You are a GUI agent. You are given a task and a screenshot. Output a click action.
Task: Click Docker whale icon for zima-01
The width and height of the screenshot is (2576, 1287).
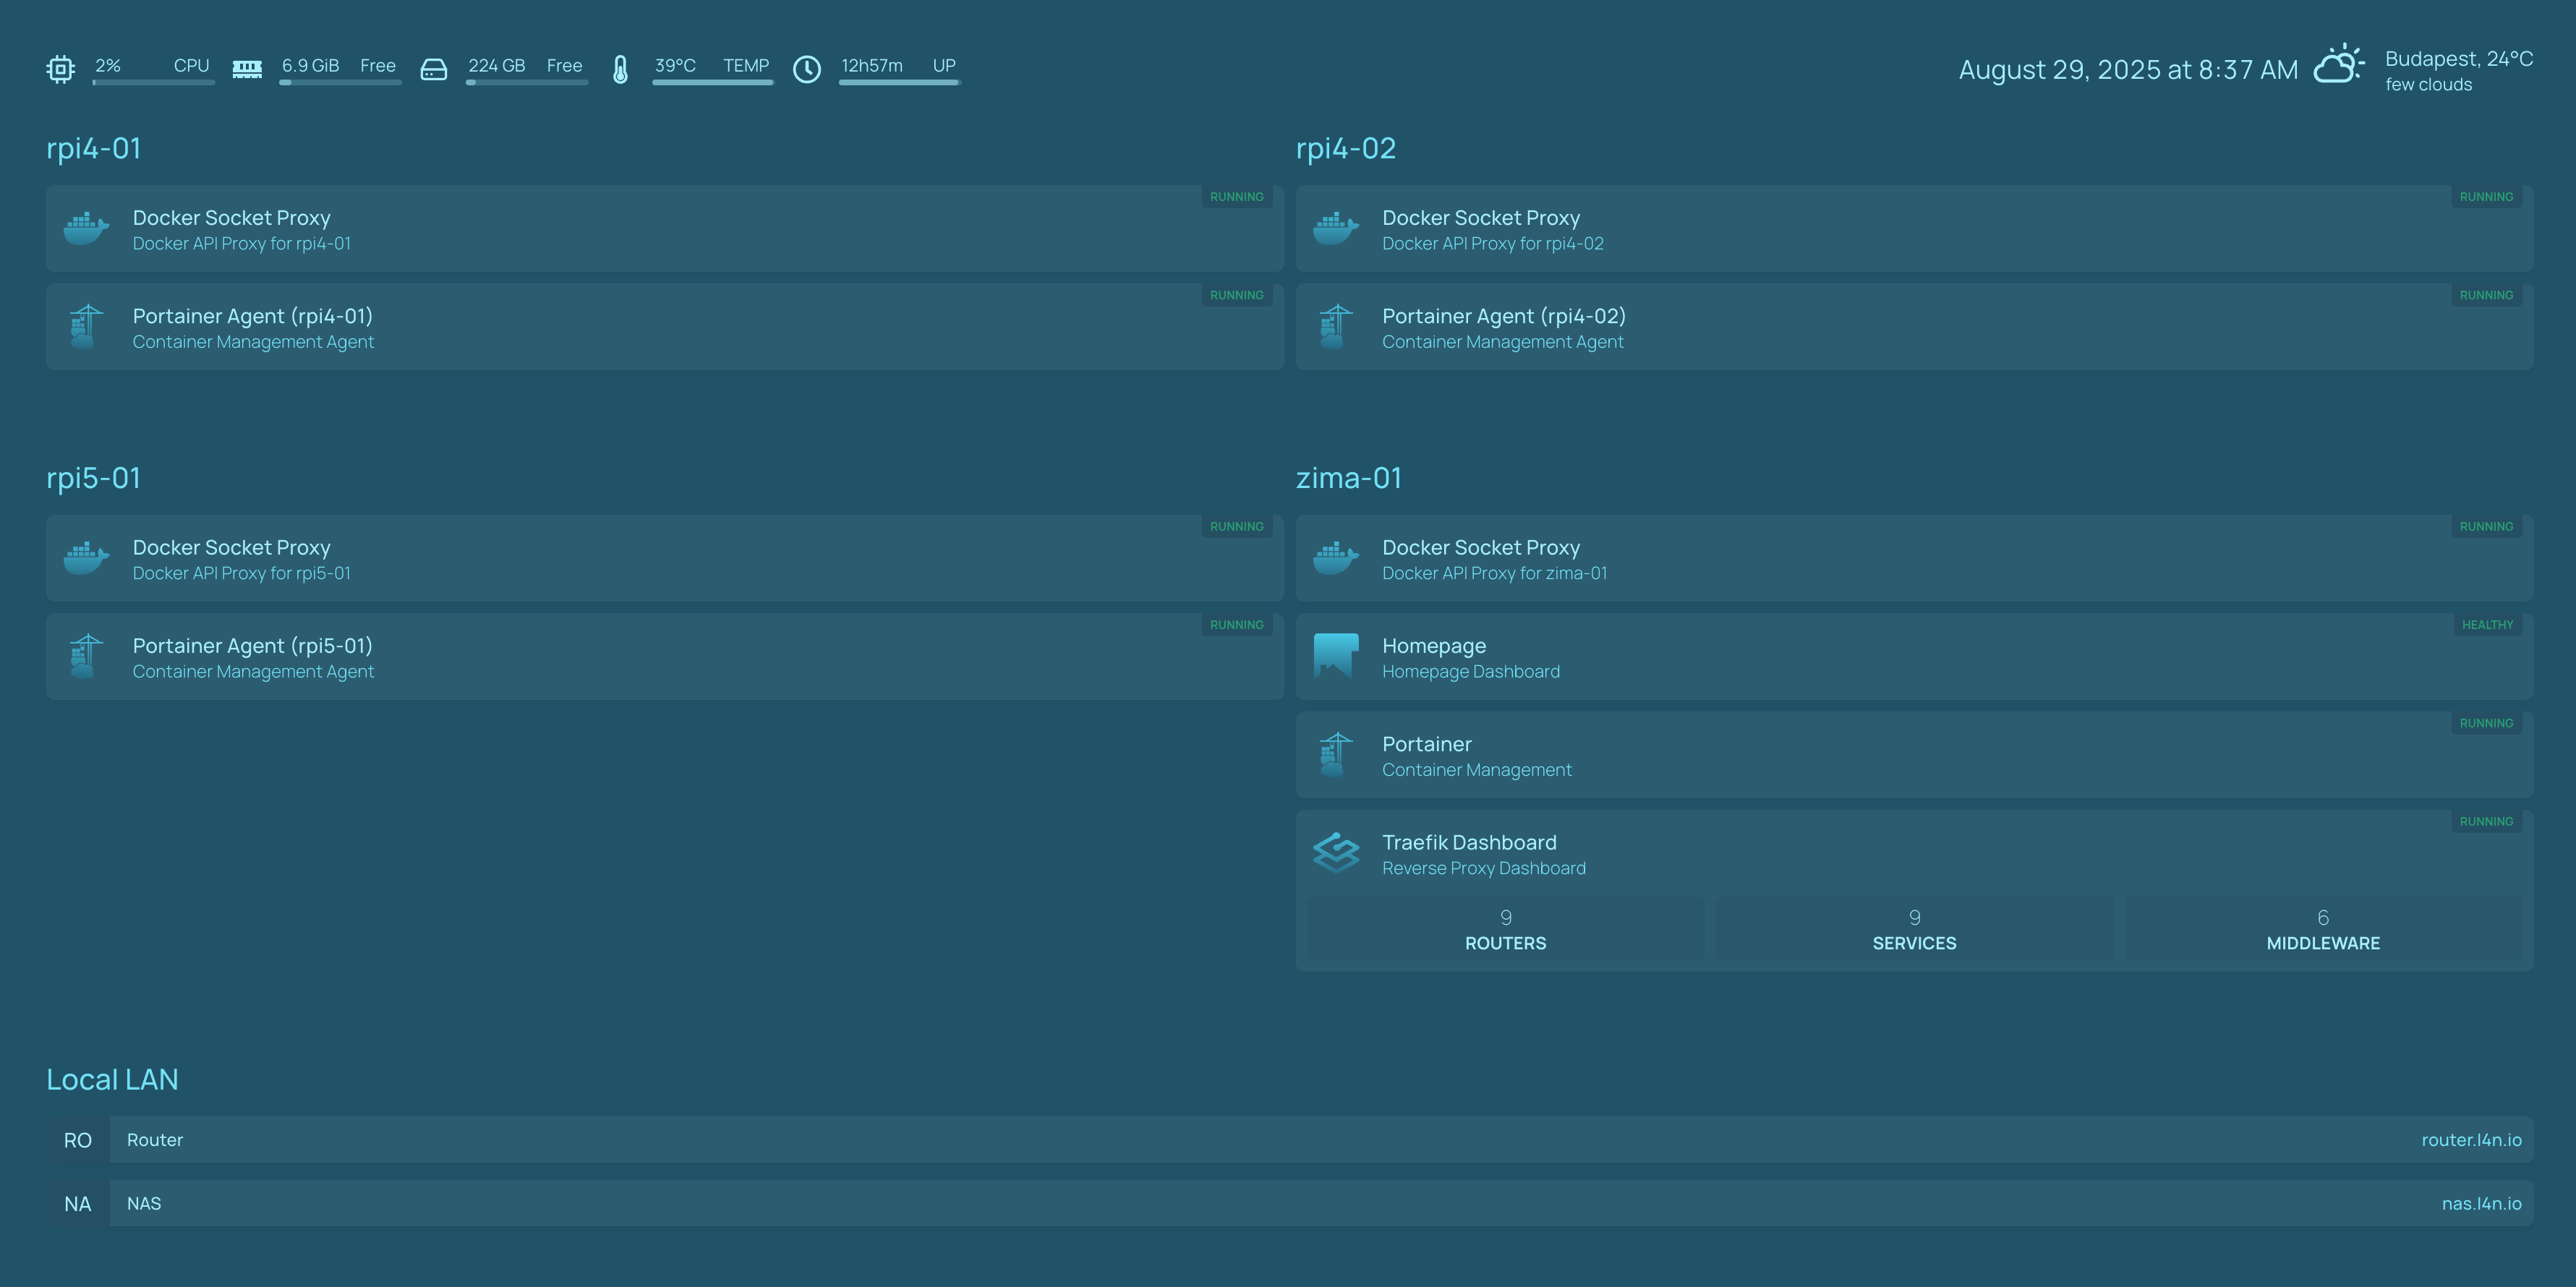(x=1336, y=558)
